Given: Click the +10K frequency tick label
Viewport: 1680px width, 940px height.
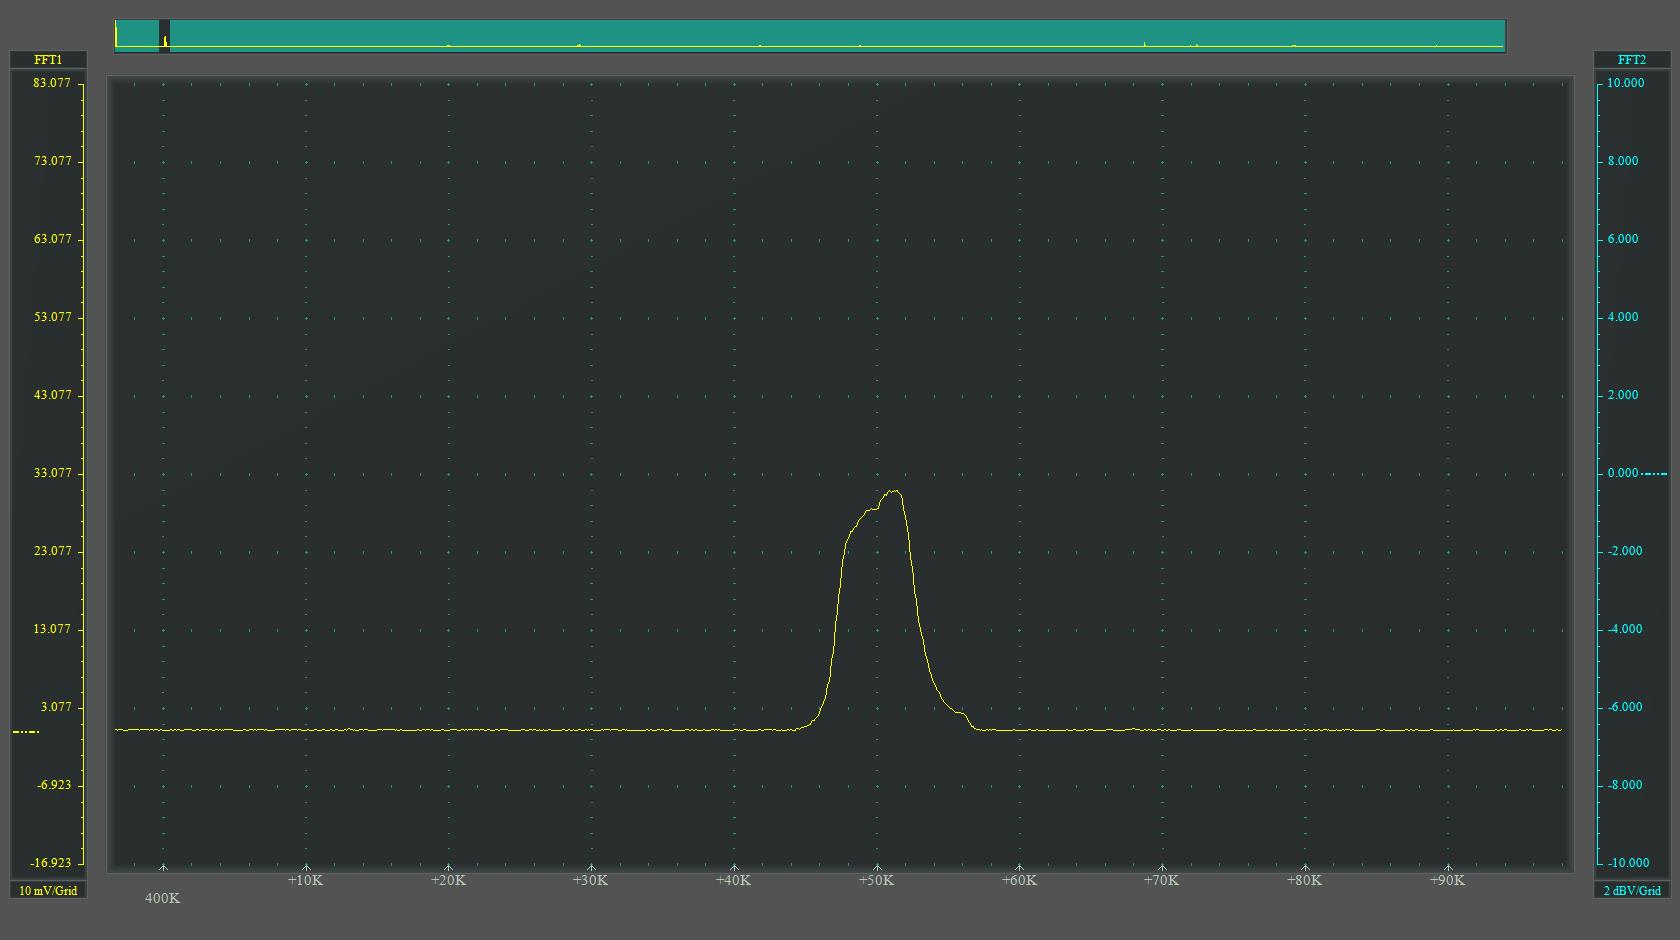Looking at the screenshot, I should click(x=305, y=880).
